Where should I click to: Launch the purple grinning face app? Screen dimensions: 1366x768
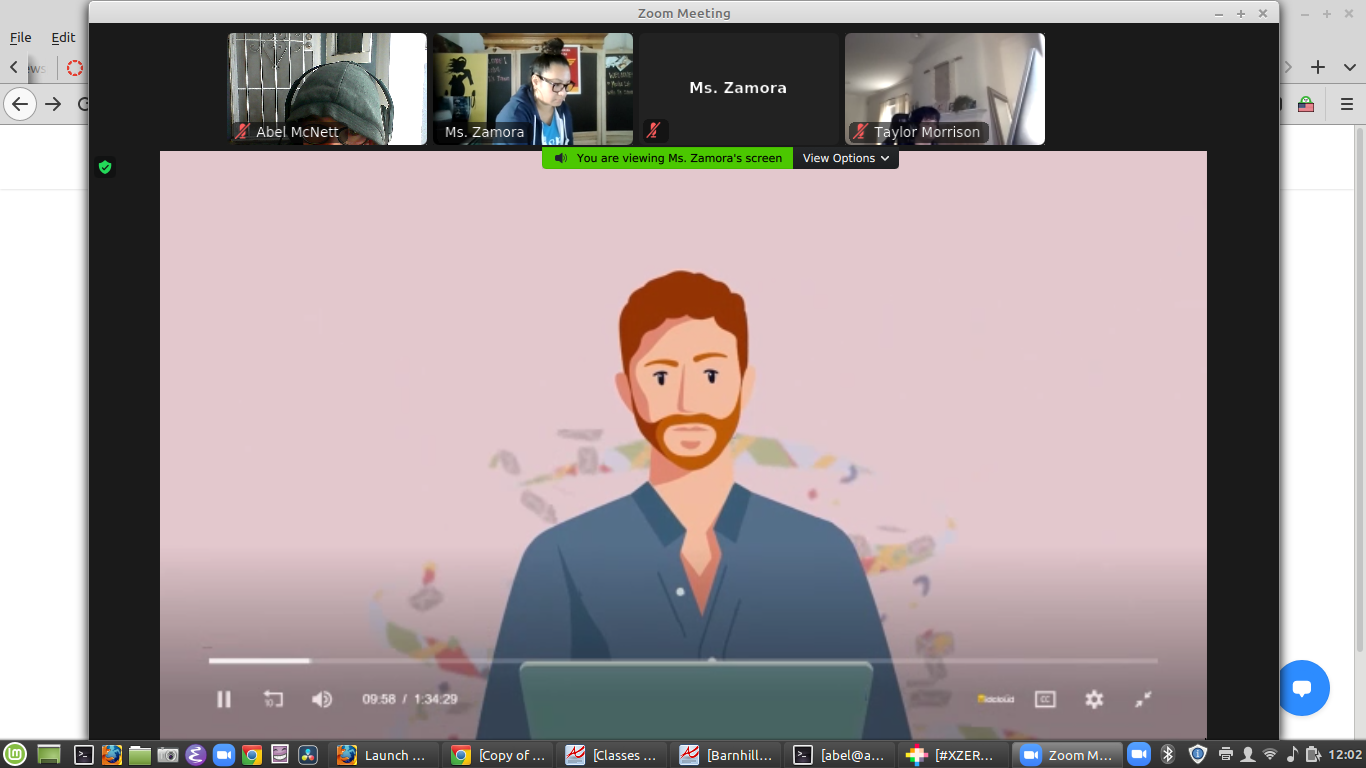click(280, 755)
